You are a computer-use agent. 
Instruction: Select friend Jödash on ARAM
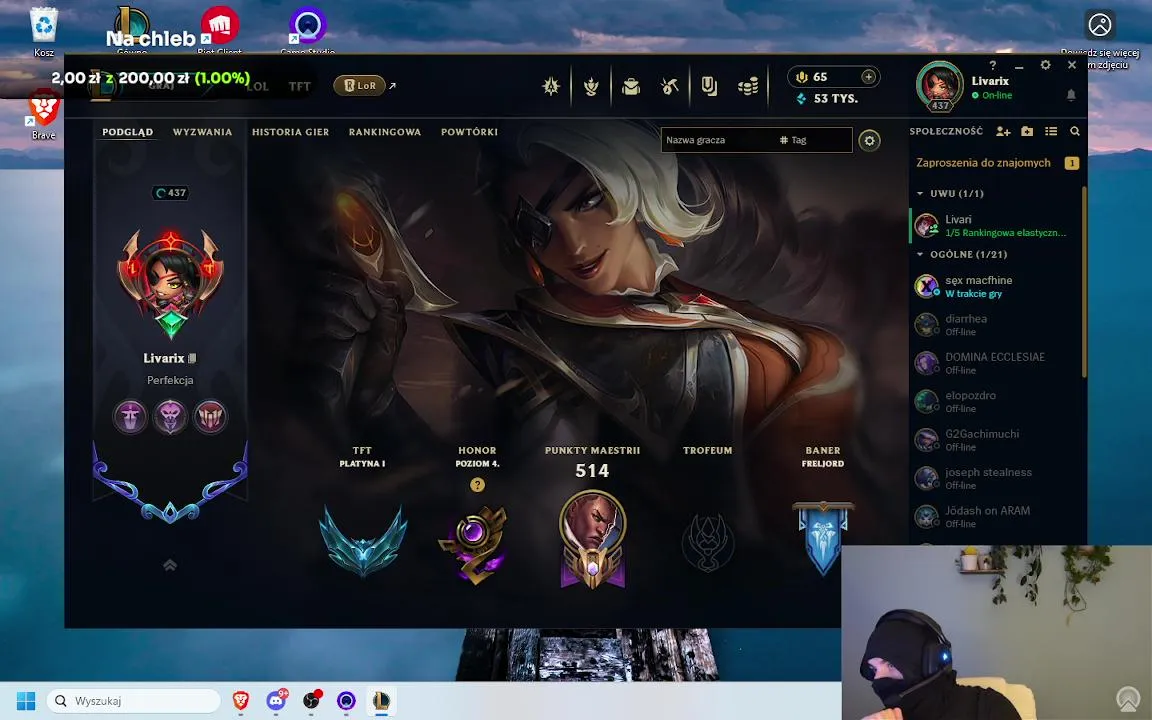coord(996,516)
